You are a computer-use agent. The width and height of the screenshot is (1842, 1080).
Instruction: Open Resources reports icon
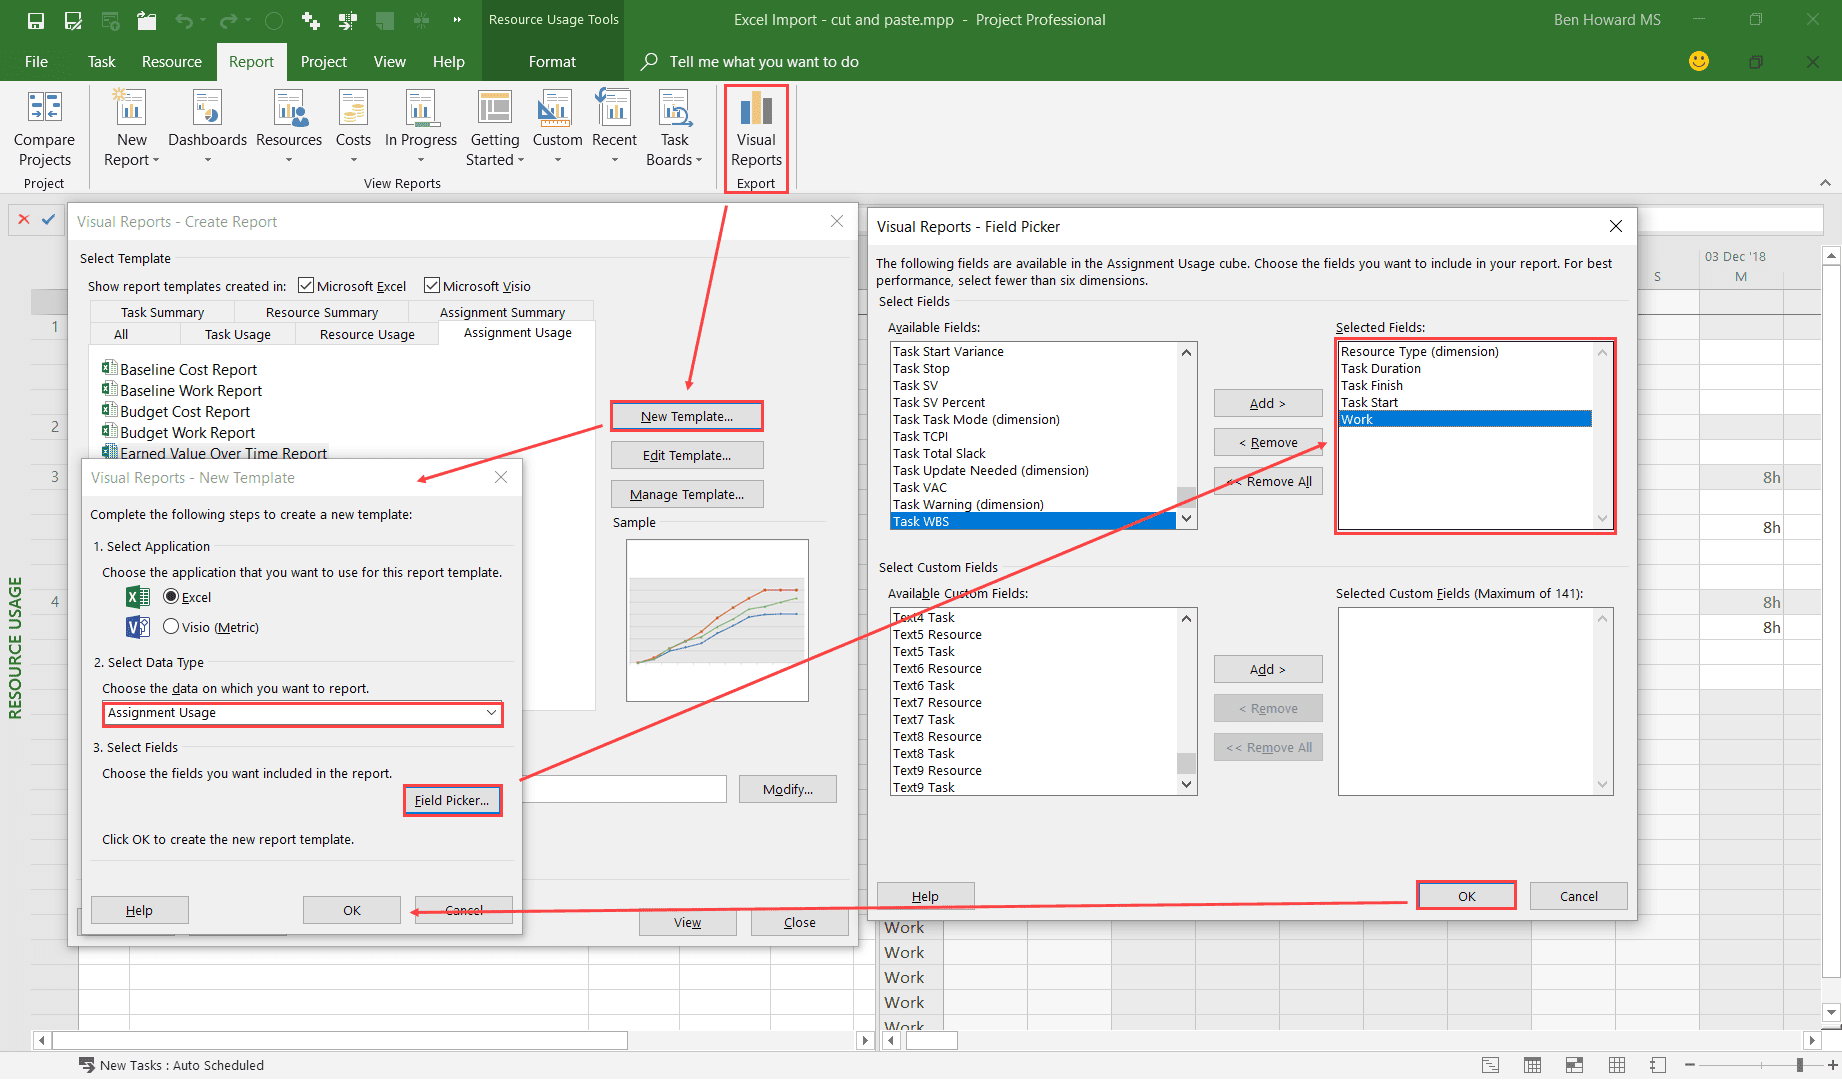tap(289, 108)
